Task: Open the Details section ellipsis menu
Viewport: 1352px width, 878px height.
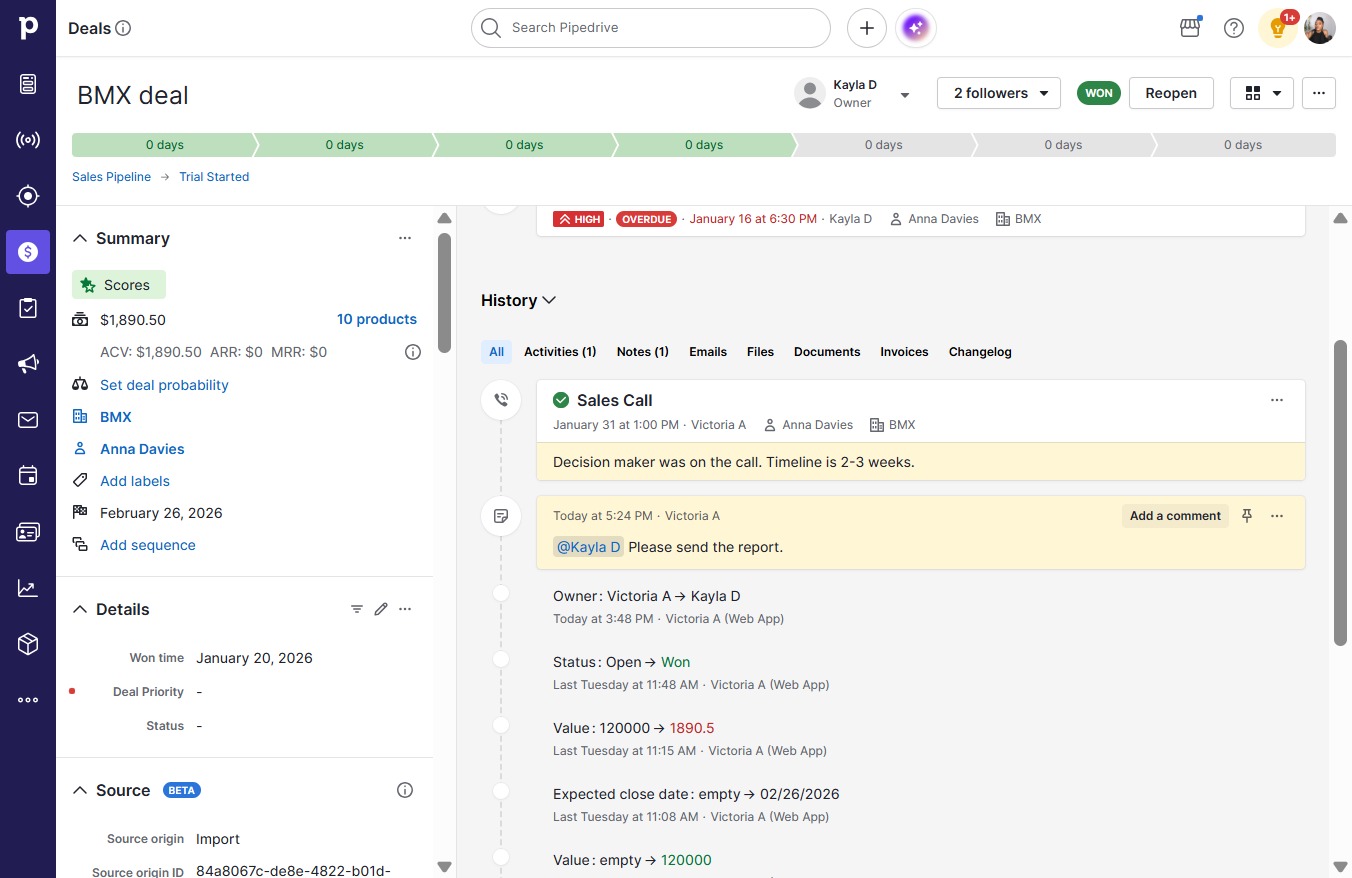Action: [405, 609]
